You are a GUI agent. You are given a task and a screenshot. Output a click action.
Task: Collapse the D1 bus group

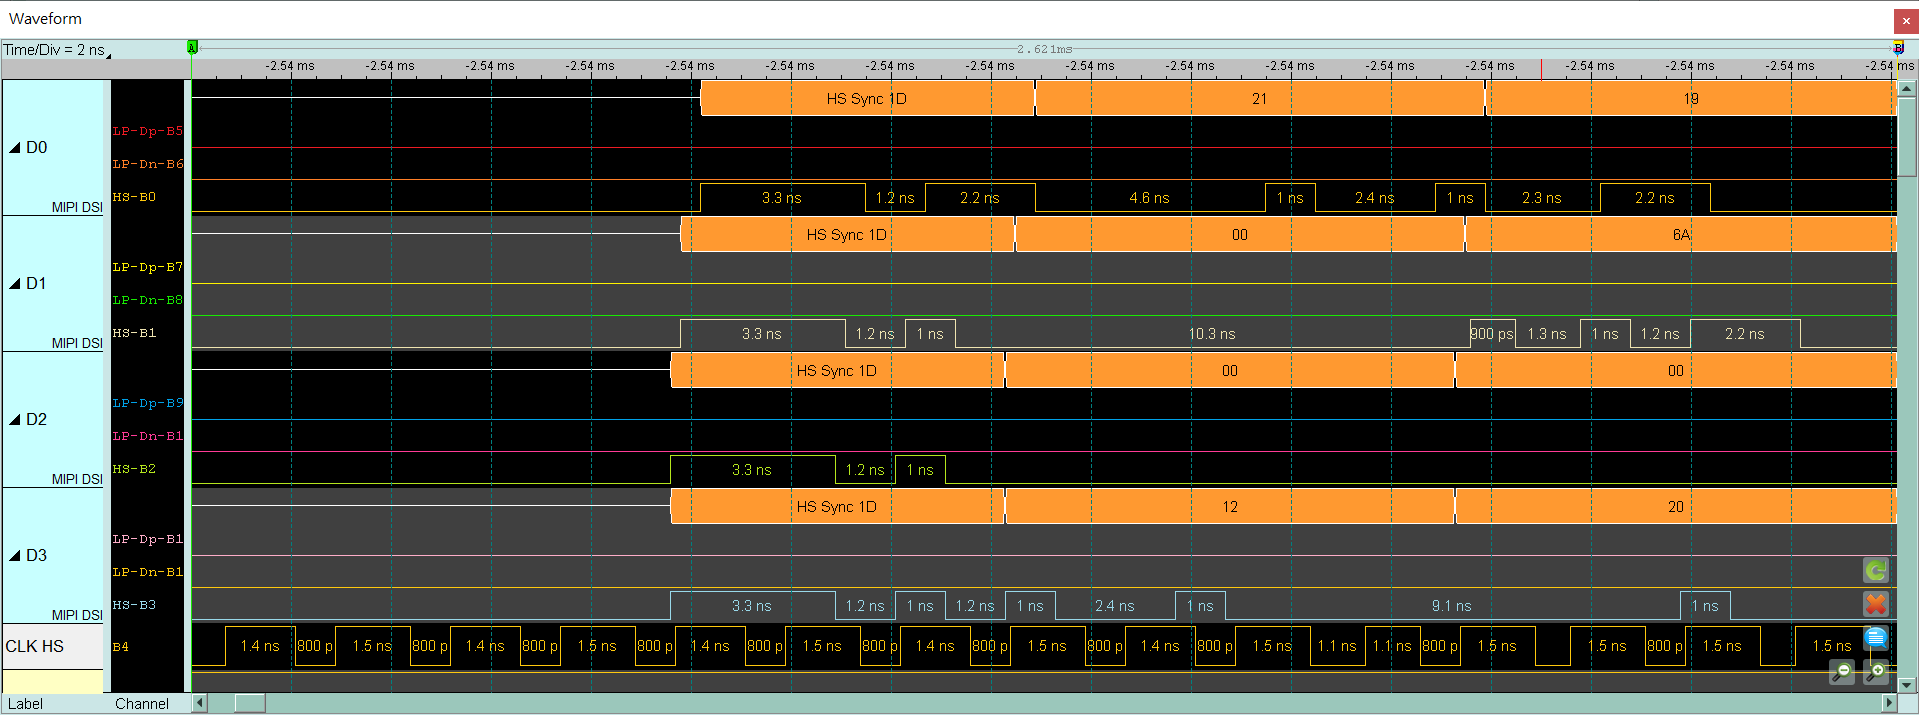(x=15, y=284)
